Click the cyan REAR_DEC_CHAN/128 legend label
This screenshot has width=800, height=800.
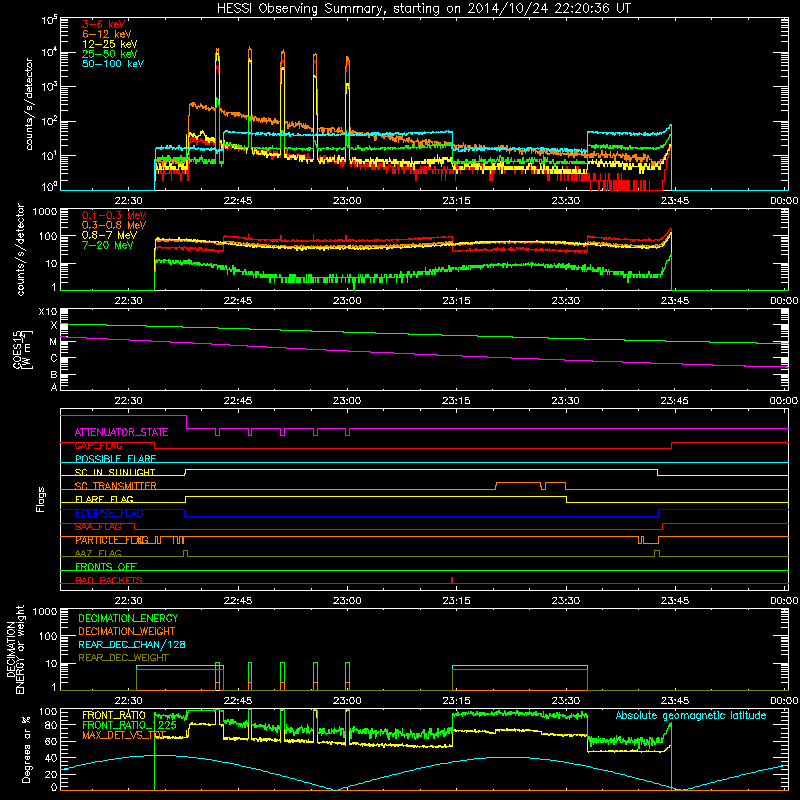[132, 644]
